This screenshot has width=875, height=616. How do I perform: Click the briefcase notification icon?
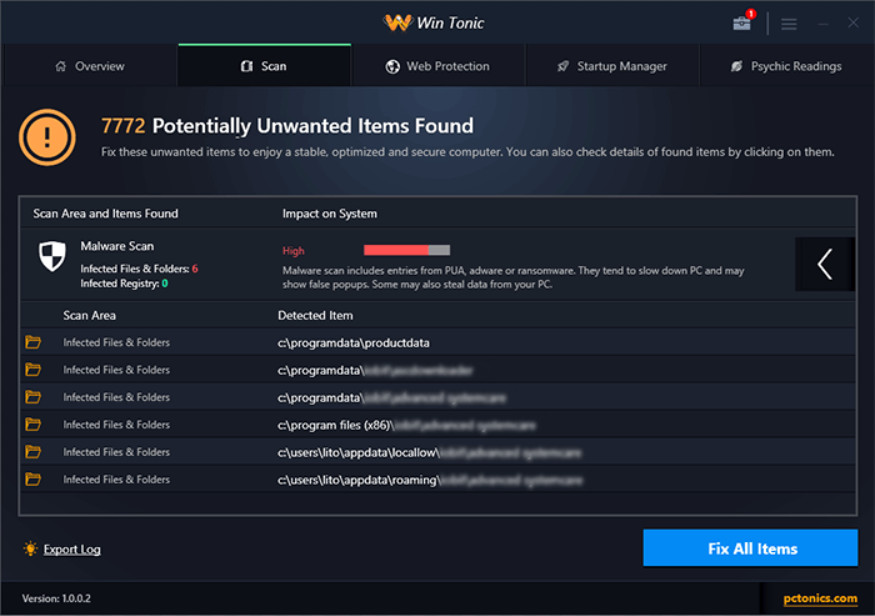pos(742,23)
